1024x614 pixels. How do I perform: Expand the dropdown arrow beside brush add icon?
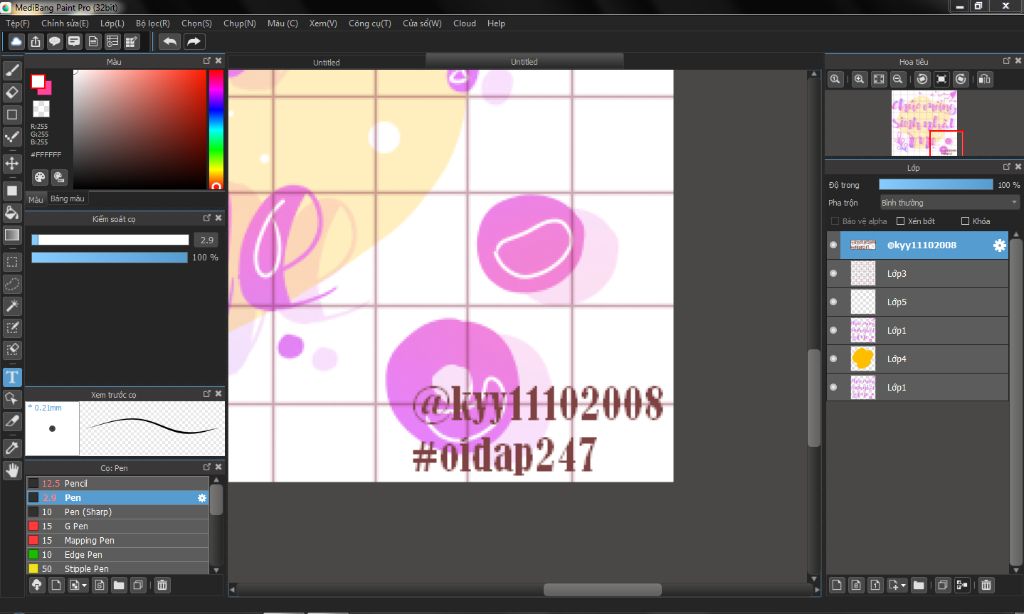click(84, 585)
